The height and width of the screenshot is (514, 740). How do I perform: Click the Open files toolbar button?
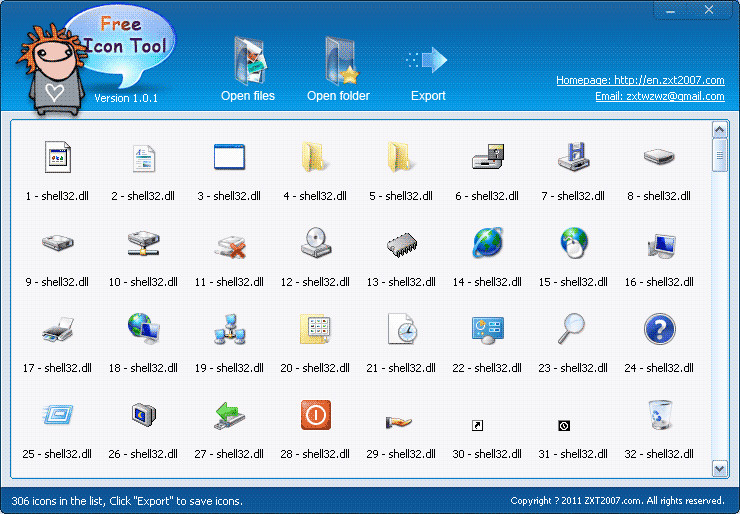pyautogui.click(x=248, y=69)
